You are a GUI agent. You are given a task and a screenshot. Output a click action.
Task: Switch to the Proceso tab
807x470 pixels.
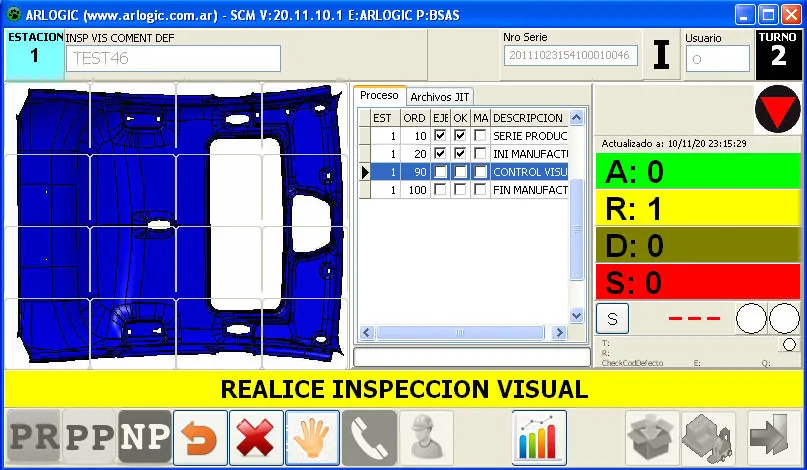pyautogui.click(x=379, y=95)
